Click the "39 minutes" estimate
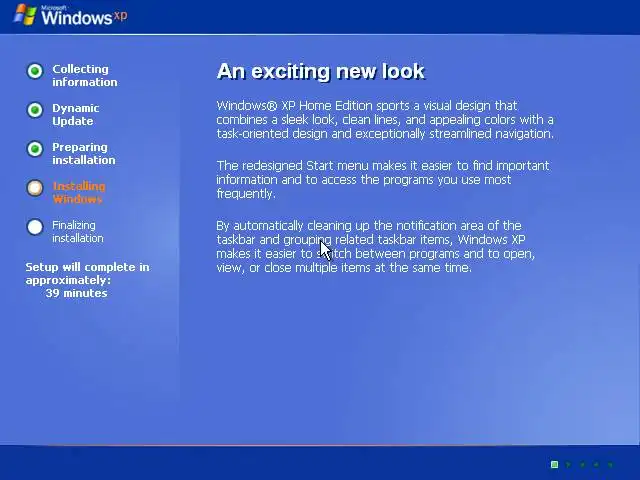Image resolution: width=640 pixels, height=480 pixels. tap(77, 293)
